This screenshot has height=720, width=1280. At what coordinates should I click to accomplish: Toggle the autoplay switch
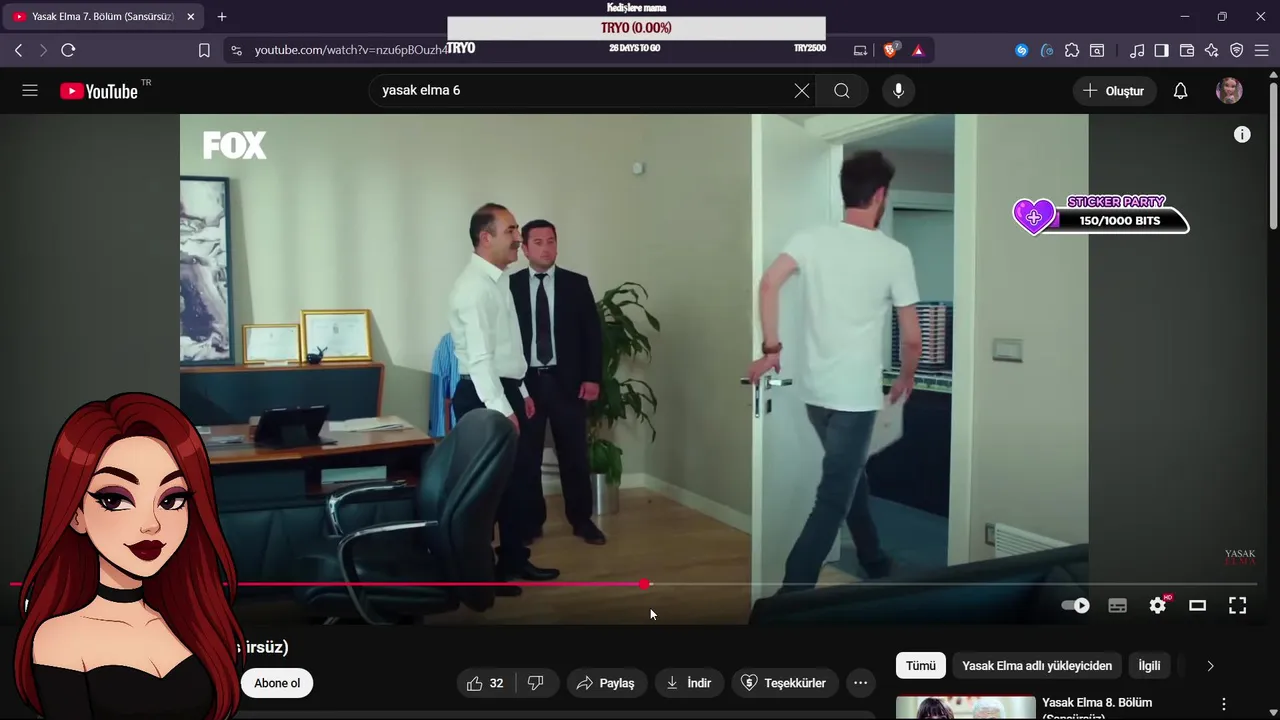[1075, 605]
